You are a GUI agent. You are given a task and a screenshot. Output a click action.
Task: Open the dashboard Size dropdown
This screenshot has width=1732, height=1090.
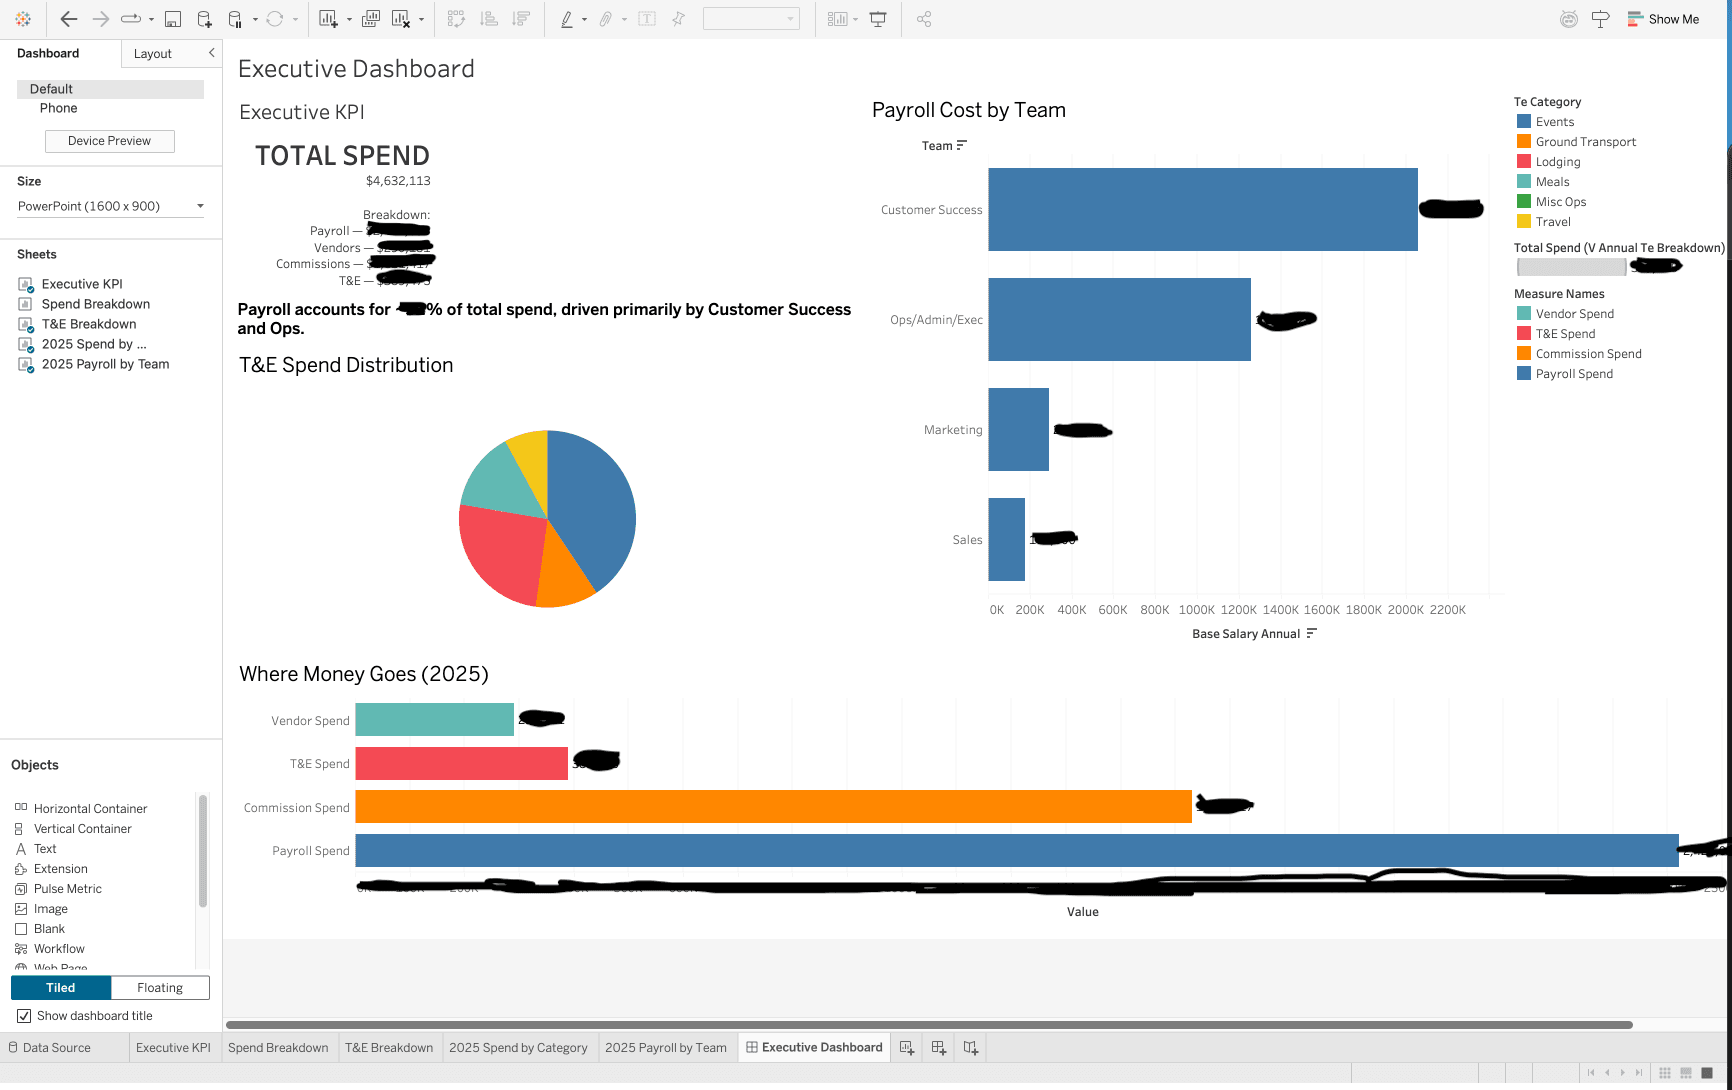109,206
